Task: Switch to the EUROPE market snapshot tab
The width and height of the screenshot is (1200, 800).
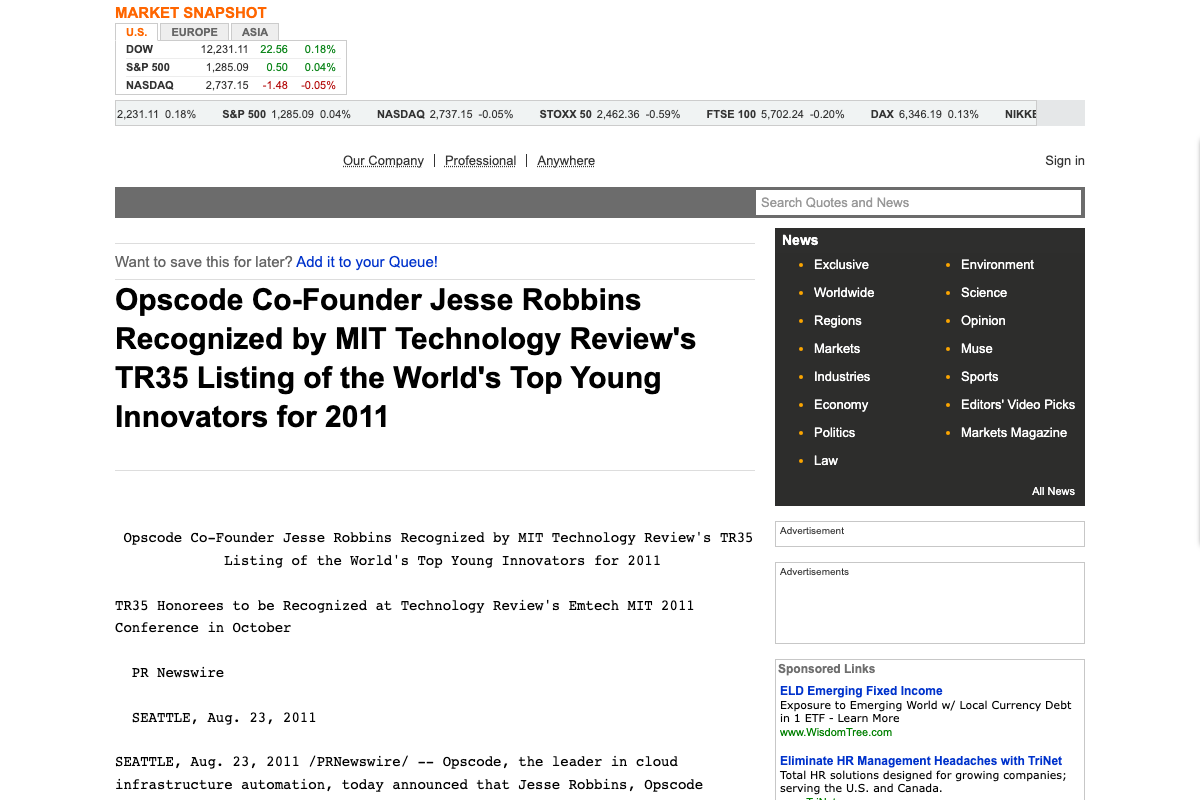Action: point(193,32)
